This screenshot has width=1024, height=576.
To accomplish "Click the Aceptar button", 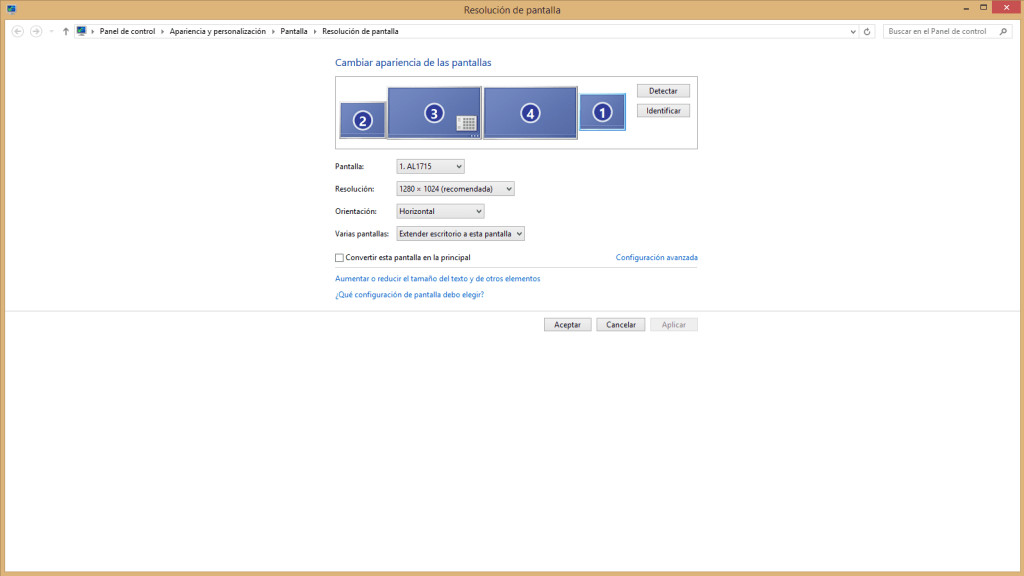I will coord(568,325).
